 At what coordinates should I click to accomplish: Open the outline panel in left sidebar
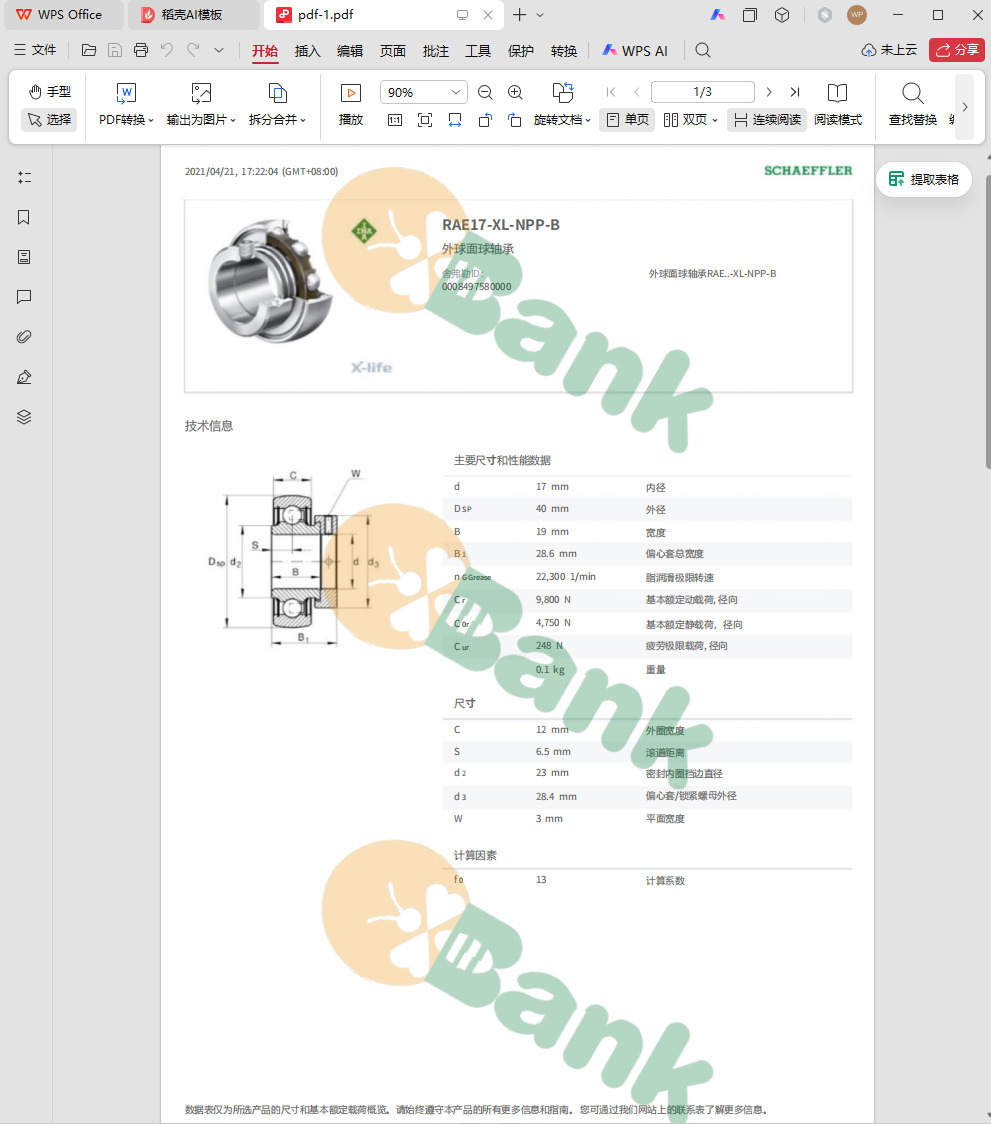pyautogui.click(x=24, y=177)
